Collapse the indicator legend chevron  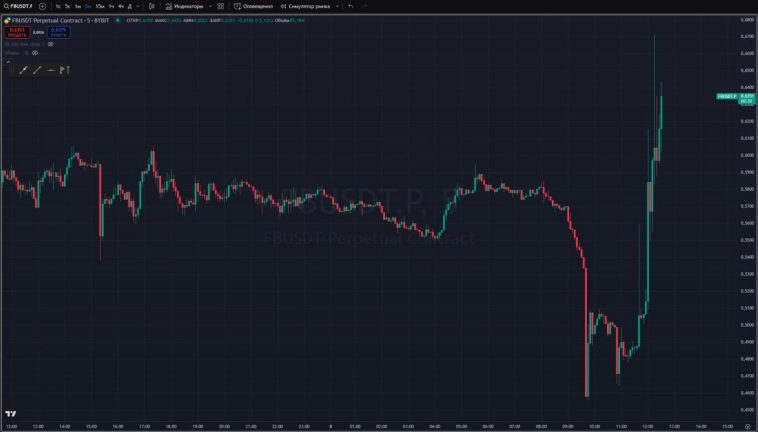pyautogui.click(x=8, y=62)
